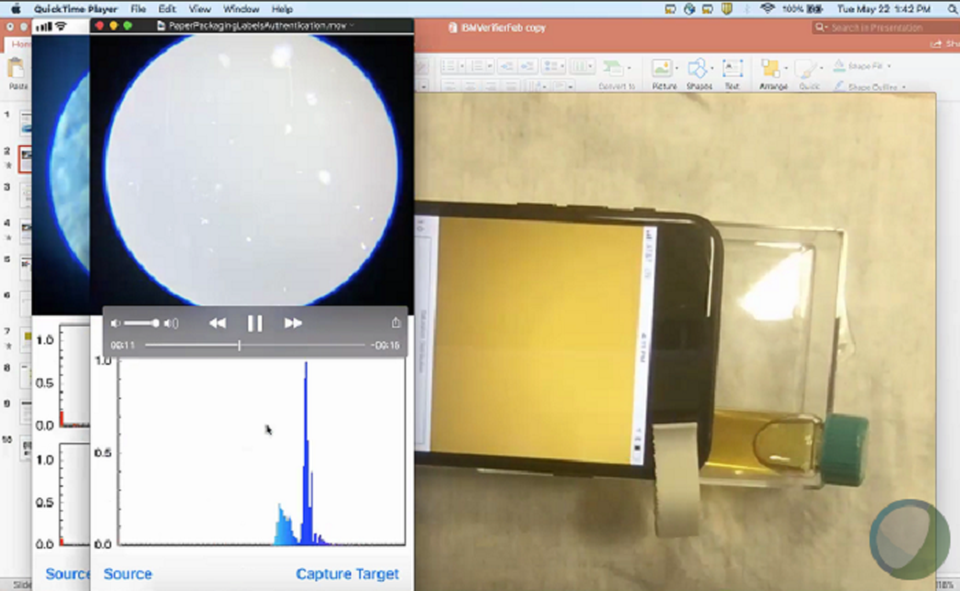Click the Shape Outline button

click(865, 87)
